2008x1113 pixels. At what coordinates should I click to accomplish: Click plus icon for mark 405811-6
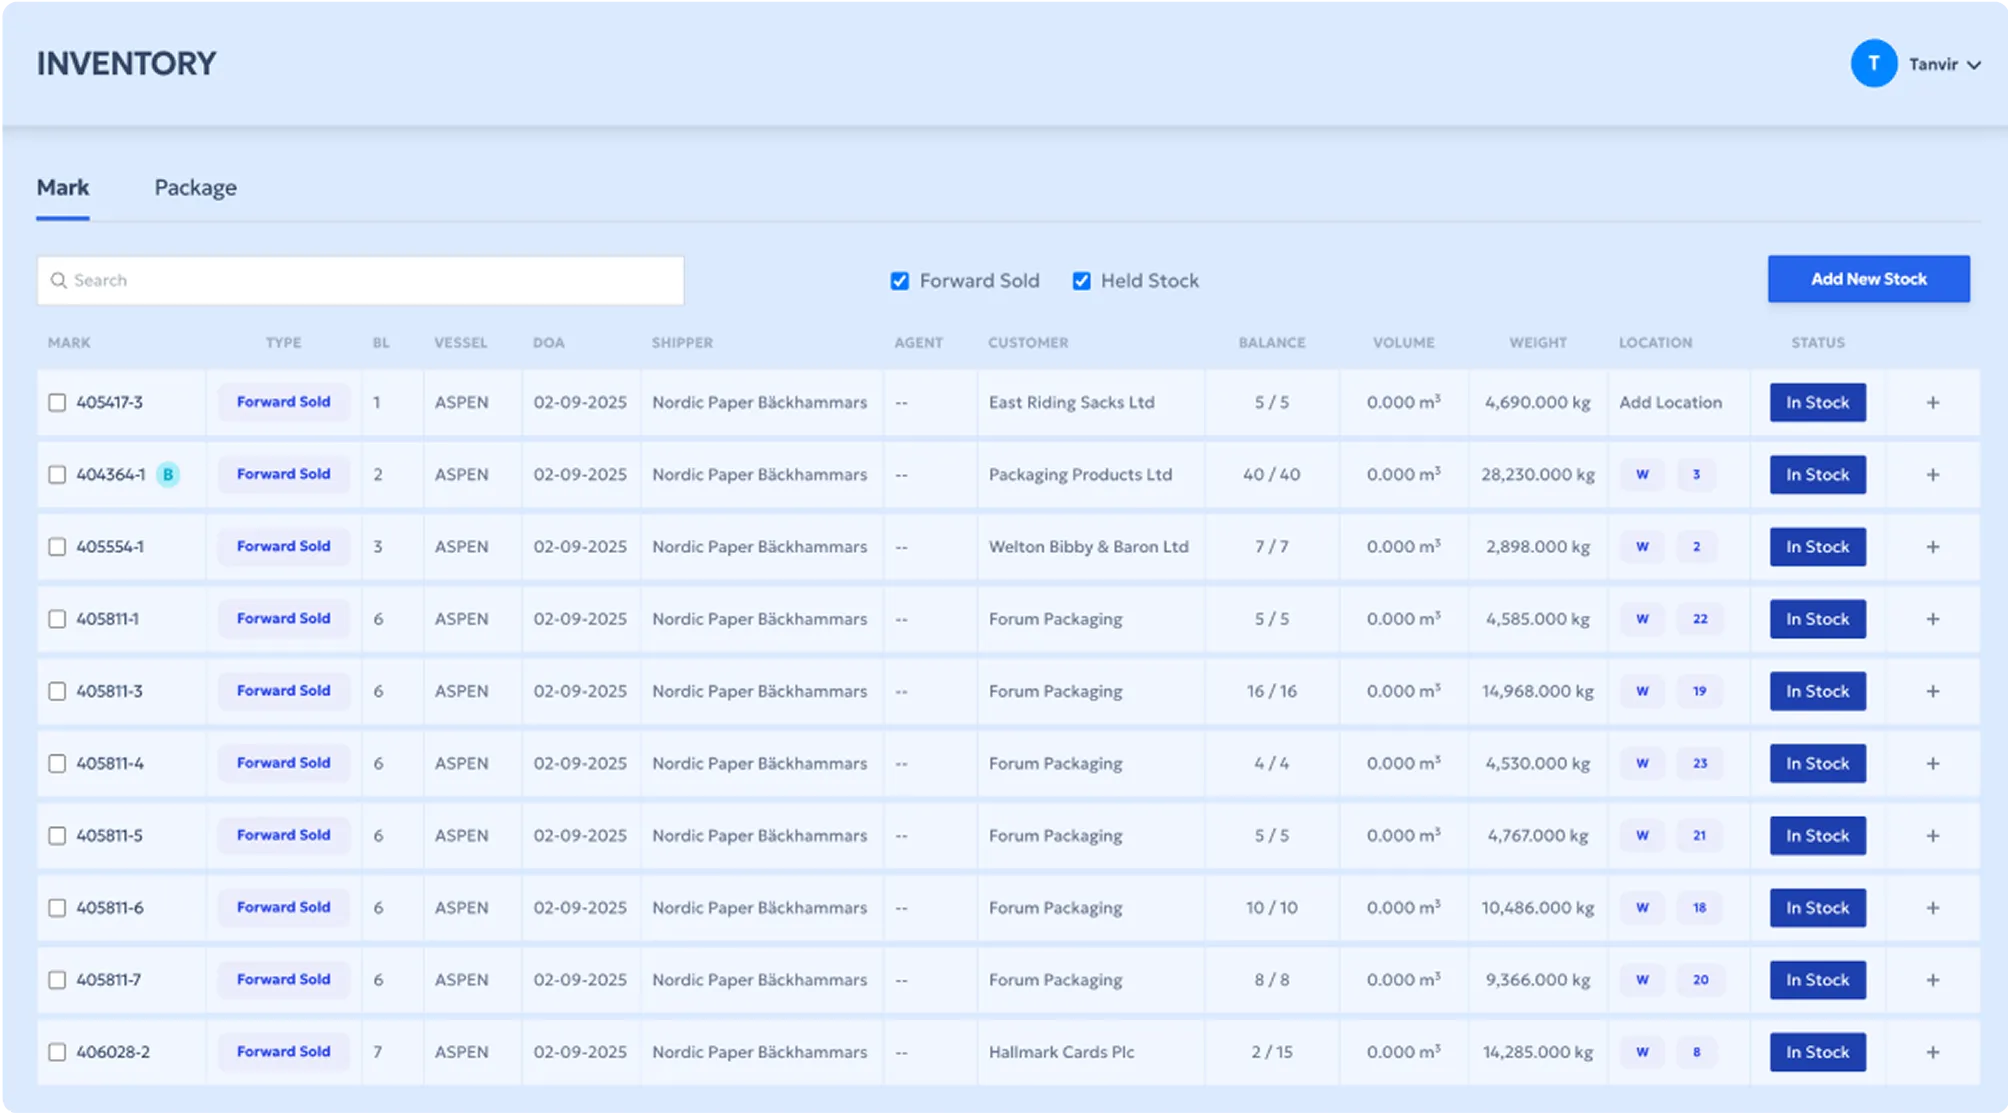click(1932, 908)
